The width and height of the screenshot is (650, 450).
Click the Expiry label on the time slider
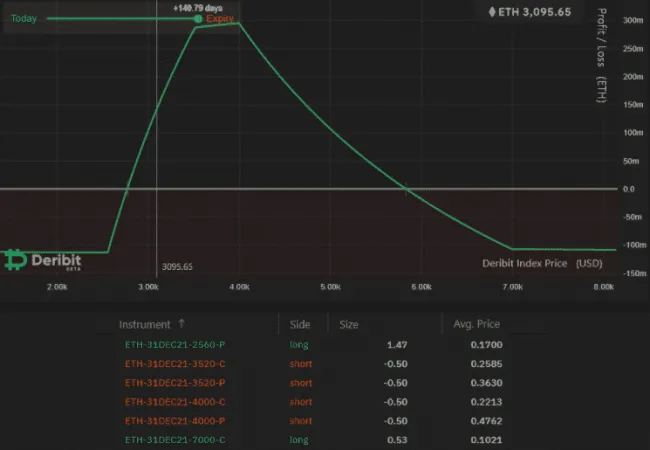pyautogui.click(x=220, y=19)
